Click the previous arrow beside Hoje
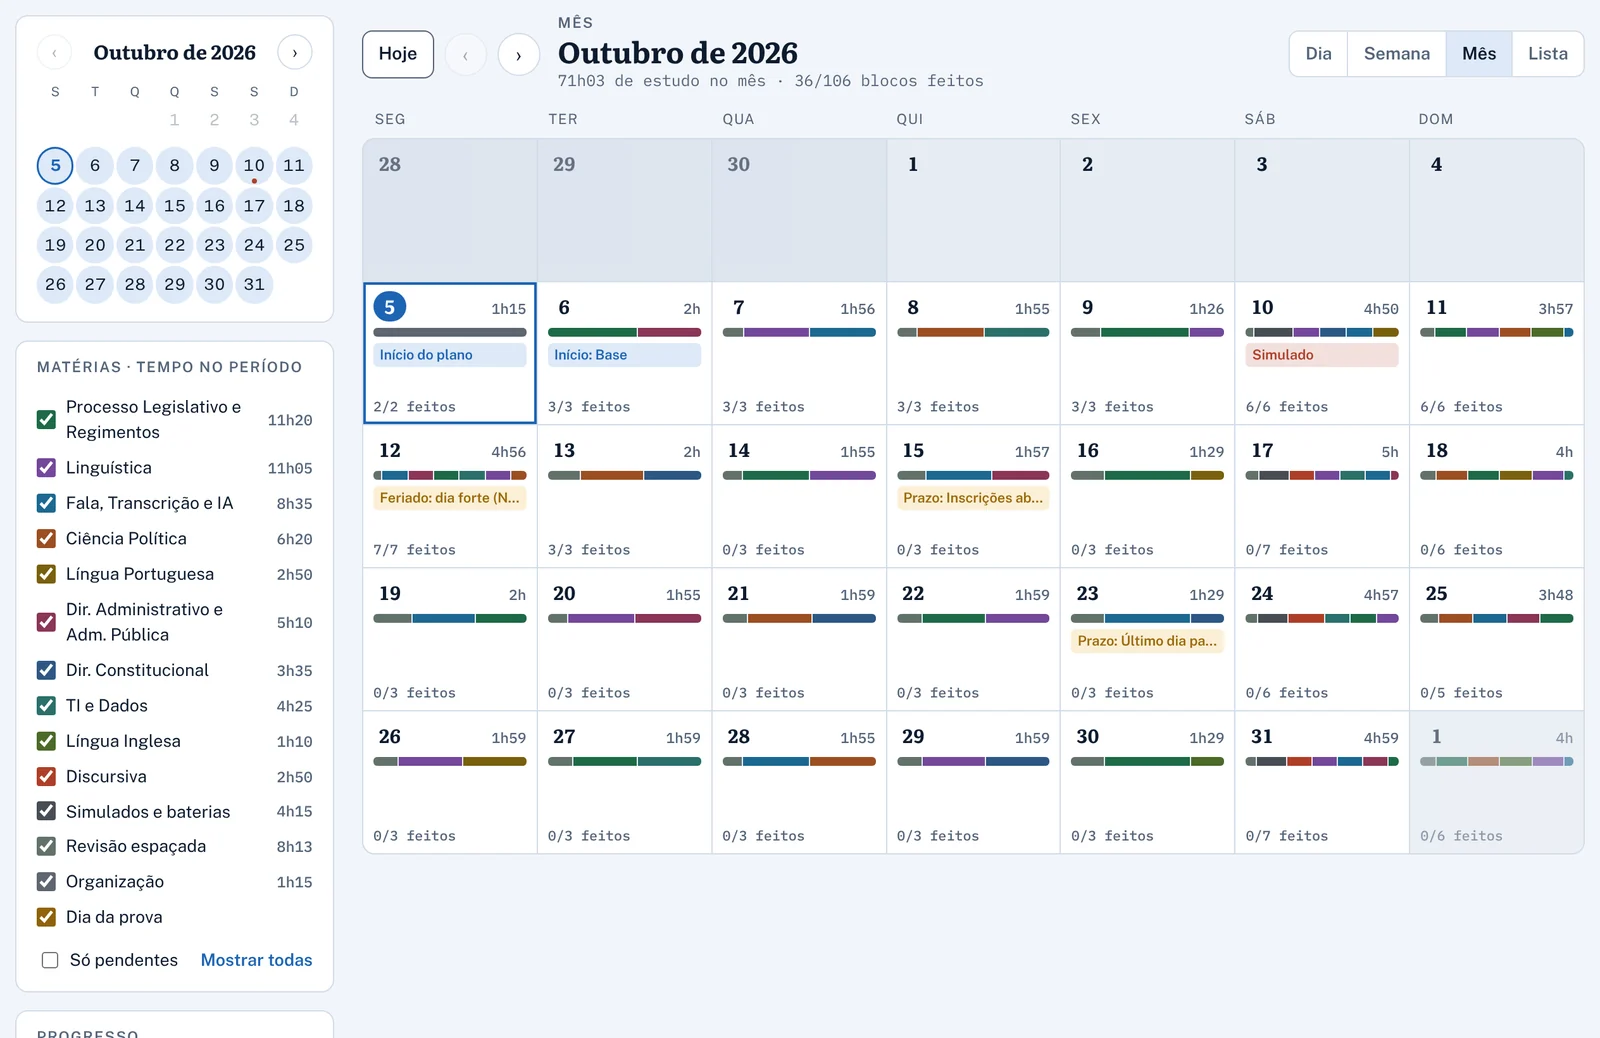 [465, 55]
